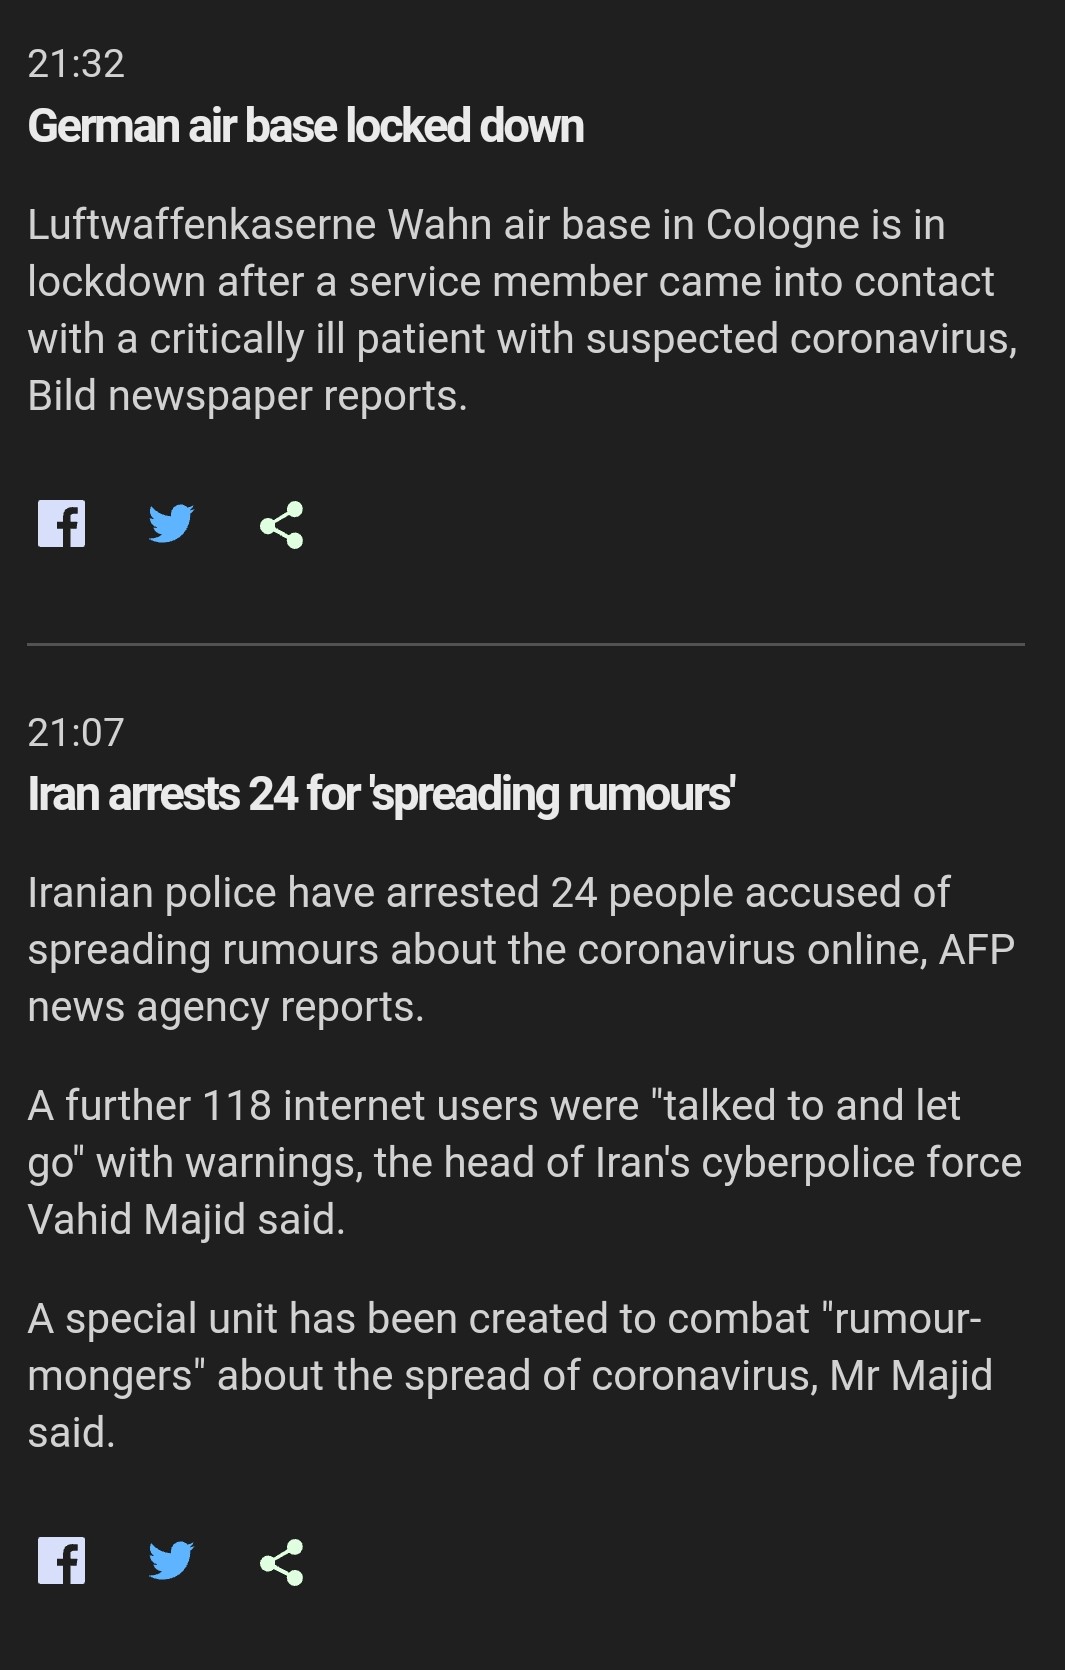Image resolution: width=1065 pixels, height=1670 pixels.
Task: Click the 'A special unit has been created' paragraph
Action: (510, 1375)
